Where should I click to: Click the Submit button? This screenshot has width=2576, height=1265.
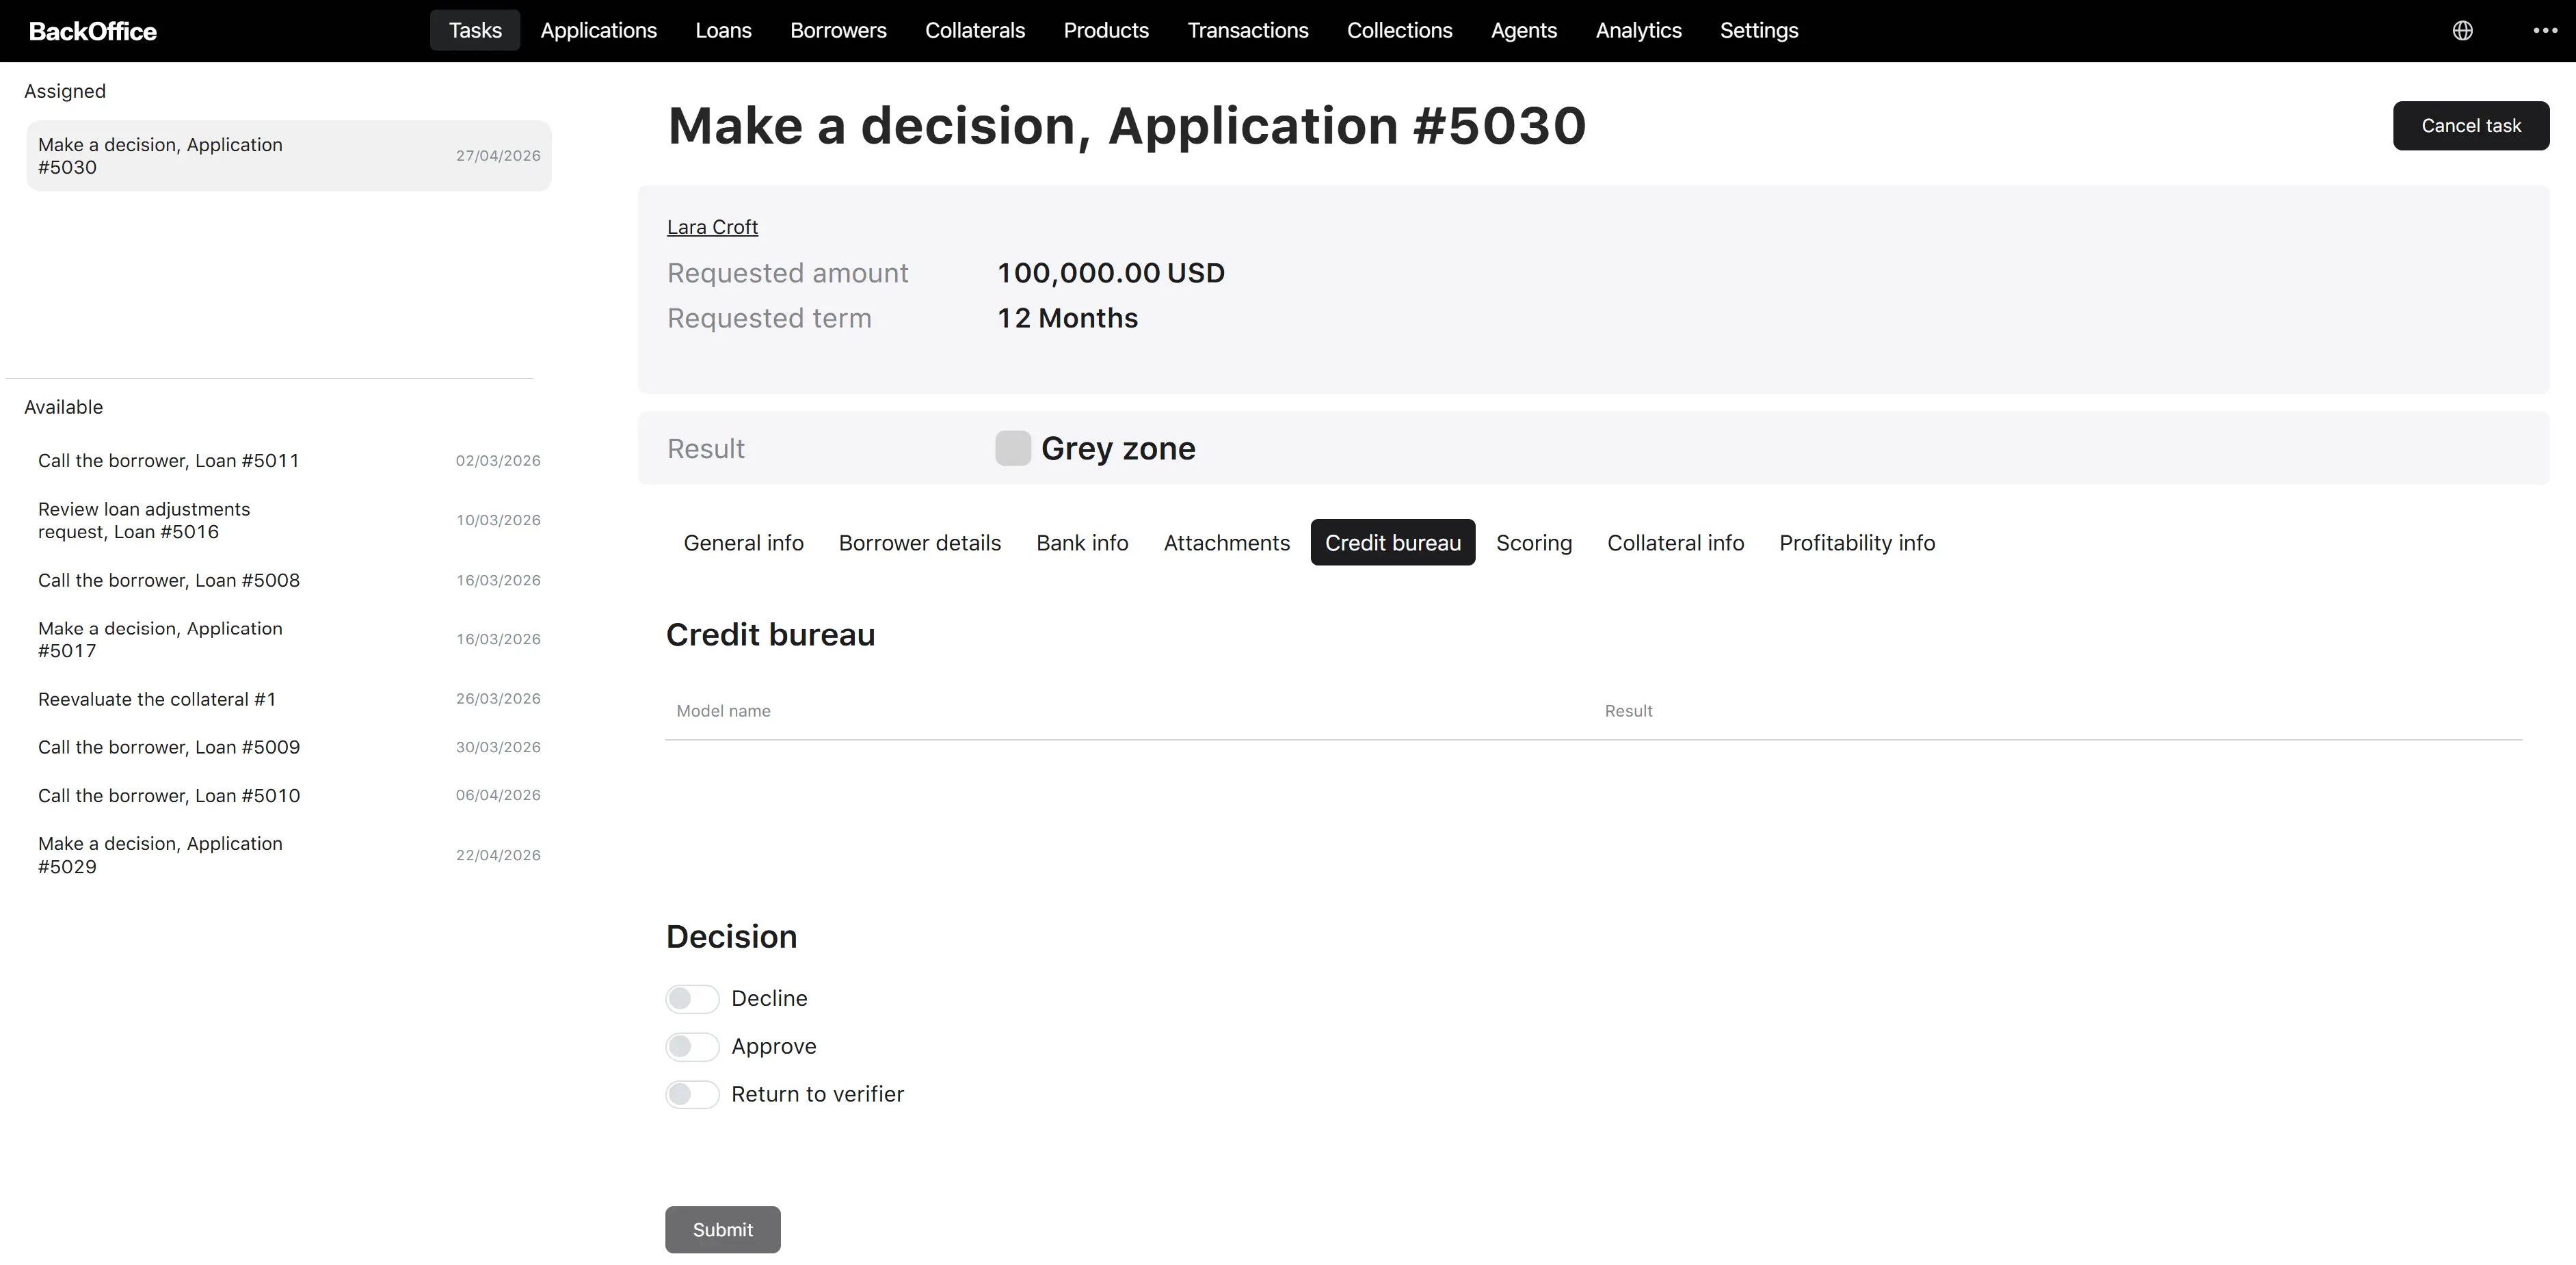[722, 1230]
